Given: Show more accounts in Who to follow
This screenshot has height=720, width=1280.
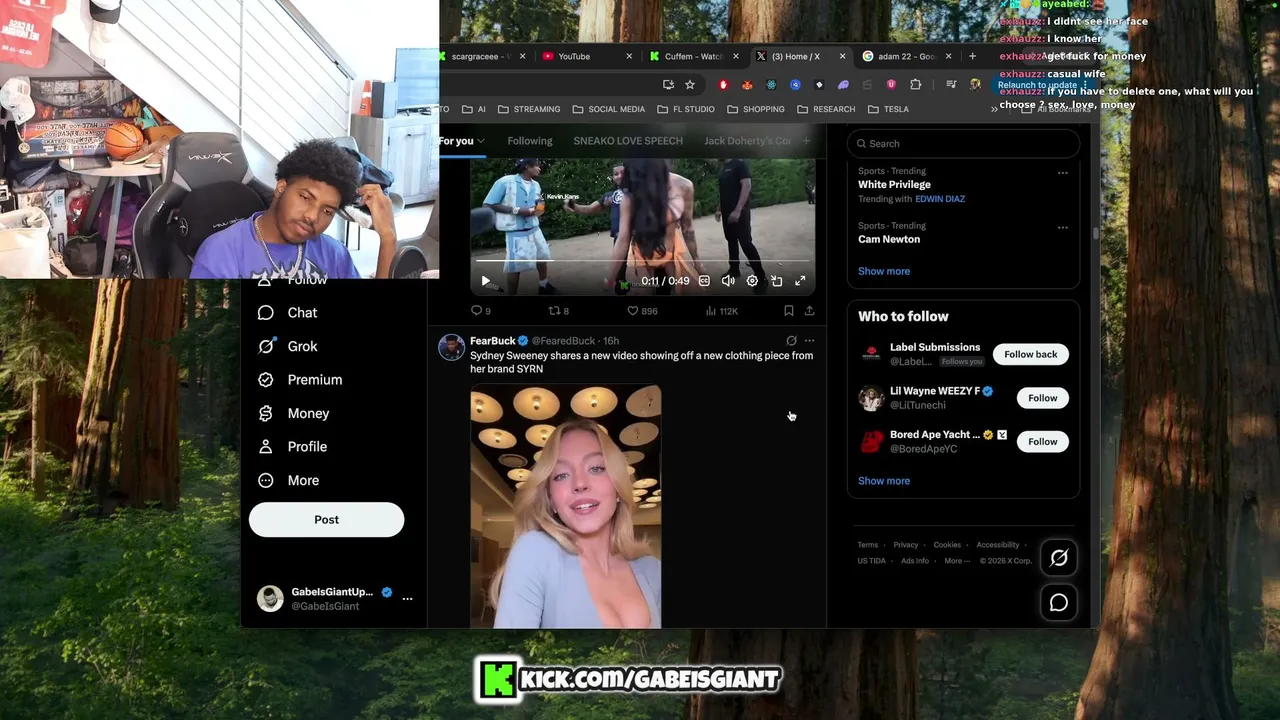Looking at the screenshot, I should point(884,481).
